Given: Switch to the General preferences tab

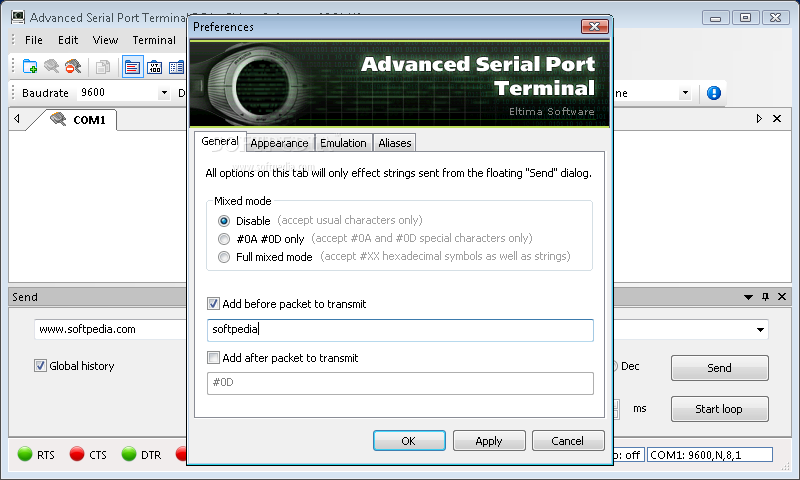Looking at the screenshot, I should coord(220,141).
